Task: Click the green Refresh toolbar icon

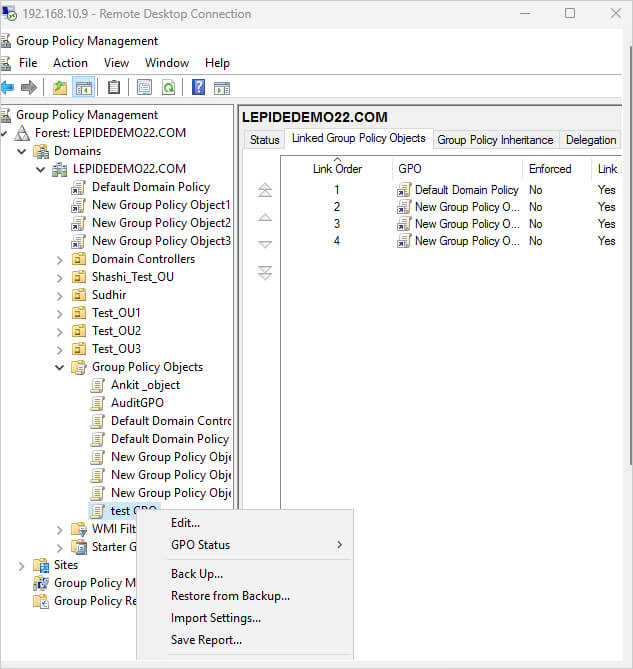Action: (168, 88)
